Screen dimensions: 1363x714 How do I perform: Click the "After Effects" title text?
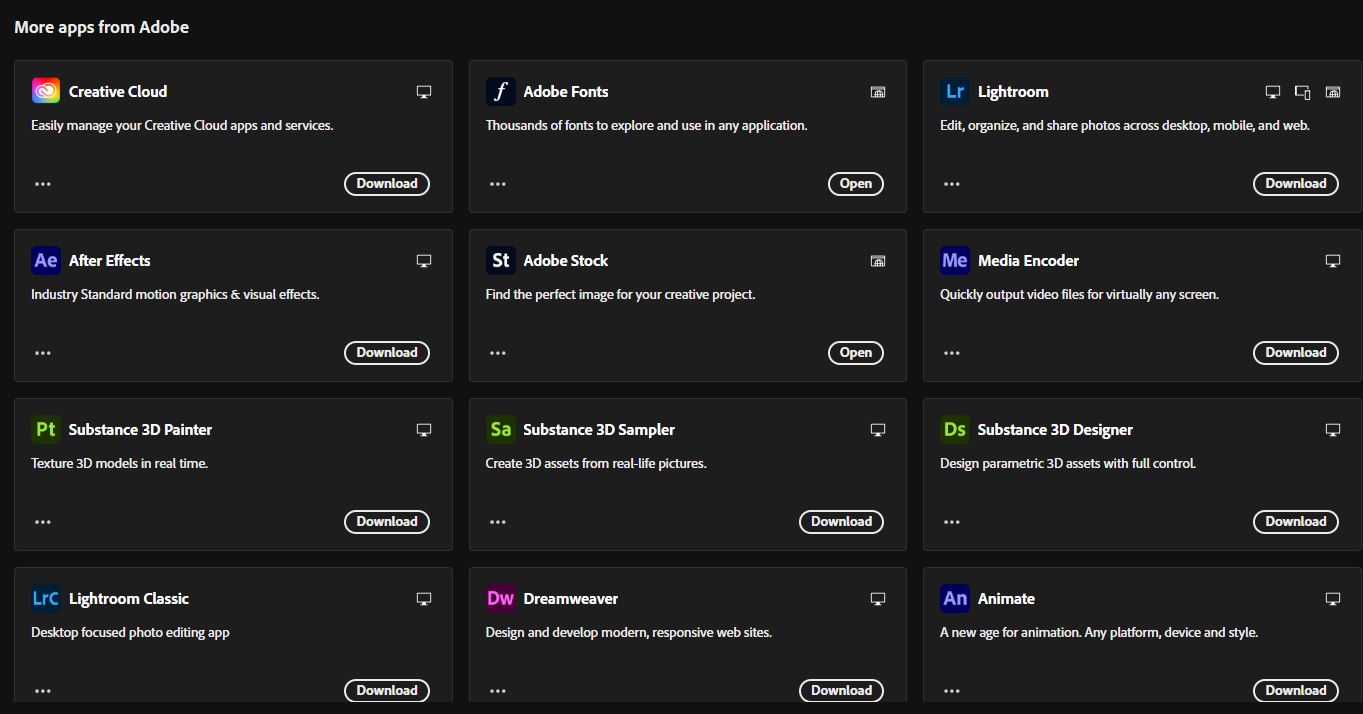[x=110, y=260]
